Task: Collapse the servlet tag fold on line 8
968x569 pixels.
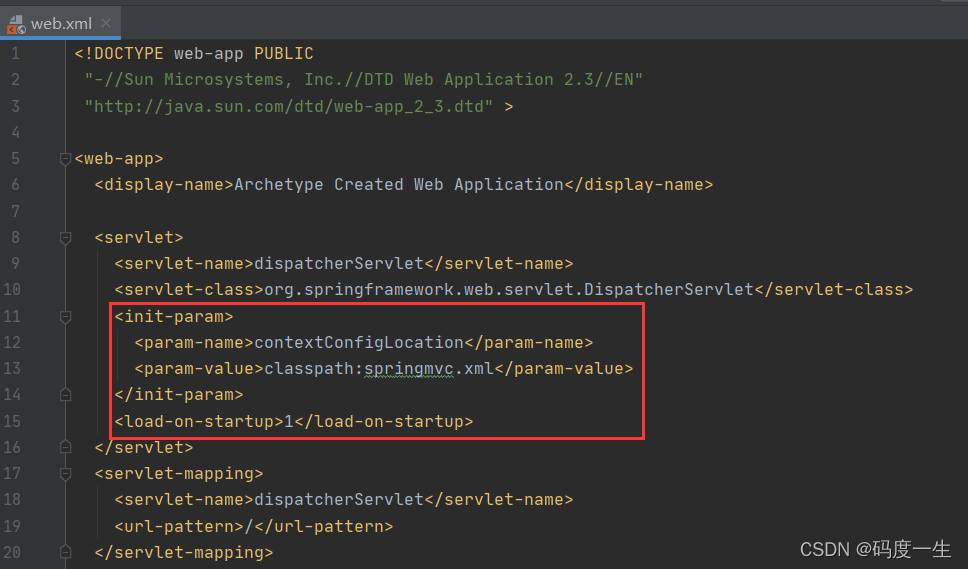Action: (x=65, y=238)
